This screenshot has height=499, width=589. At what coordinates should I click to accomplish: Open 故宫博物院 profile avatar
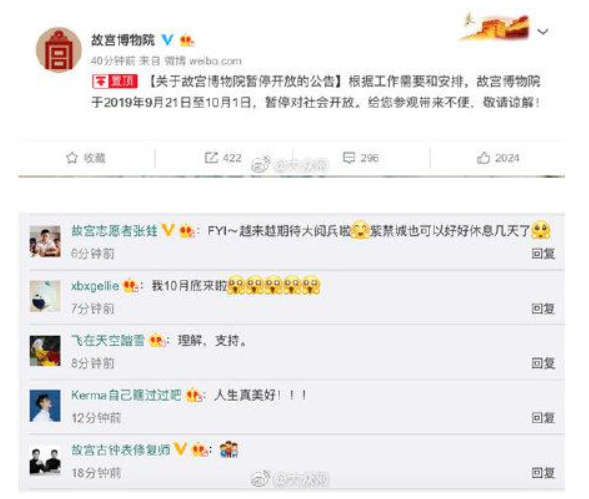point(59,50)
